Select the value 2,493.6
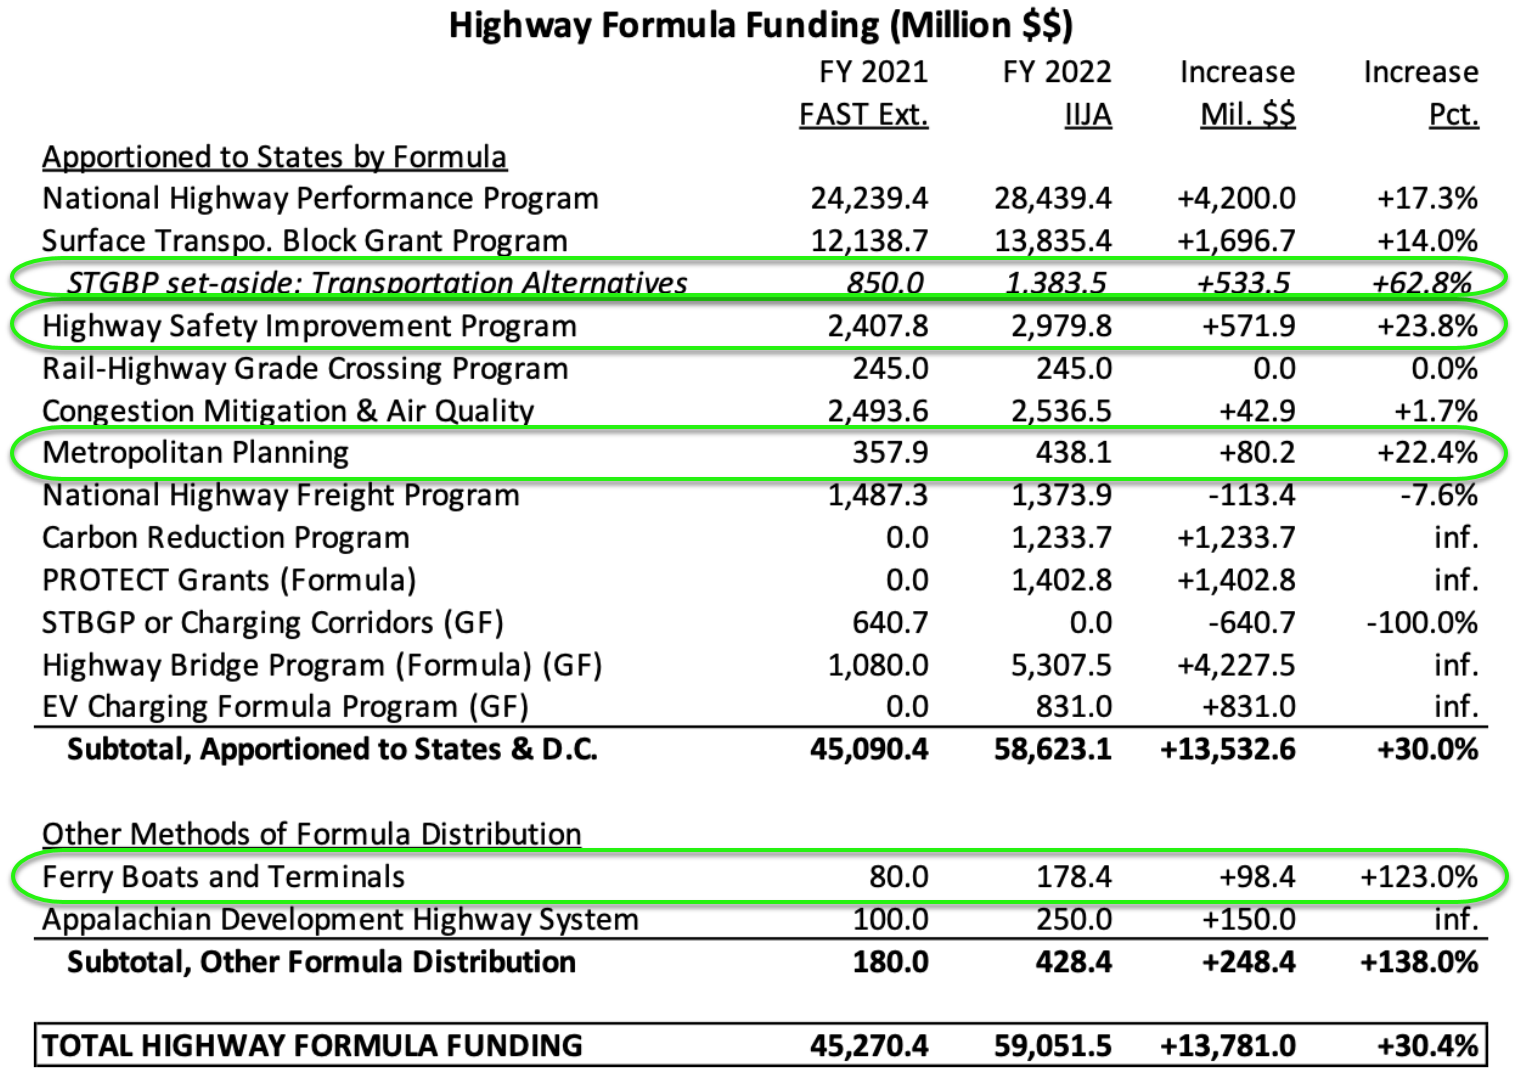The width and height of the screenshot is (1530, 1080). (x=878, y=411)
